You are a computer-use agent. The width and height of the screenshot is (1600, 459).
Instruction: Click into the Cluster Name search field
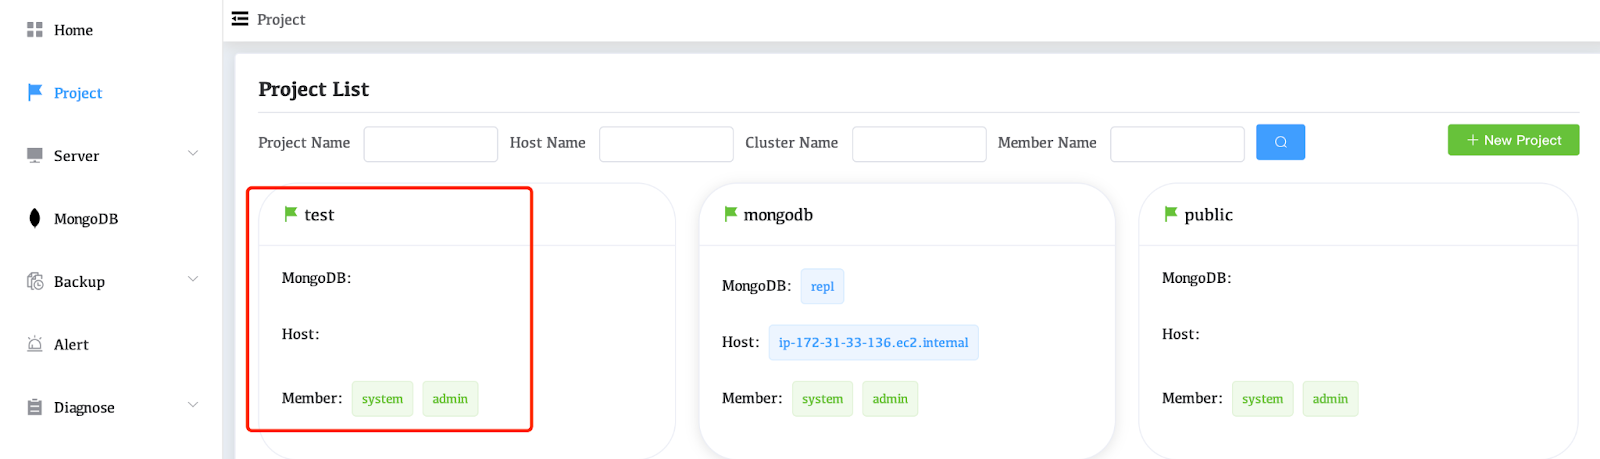(918, 143)
